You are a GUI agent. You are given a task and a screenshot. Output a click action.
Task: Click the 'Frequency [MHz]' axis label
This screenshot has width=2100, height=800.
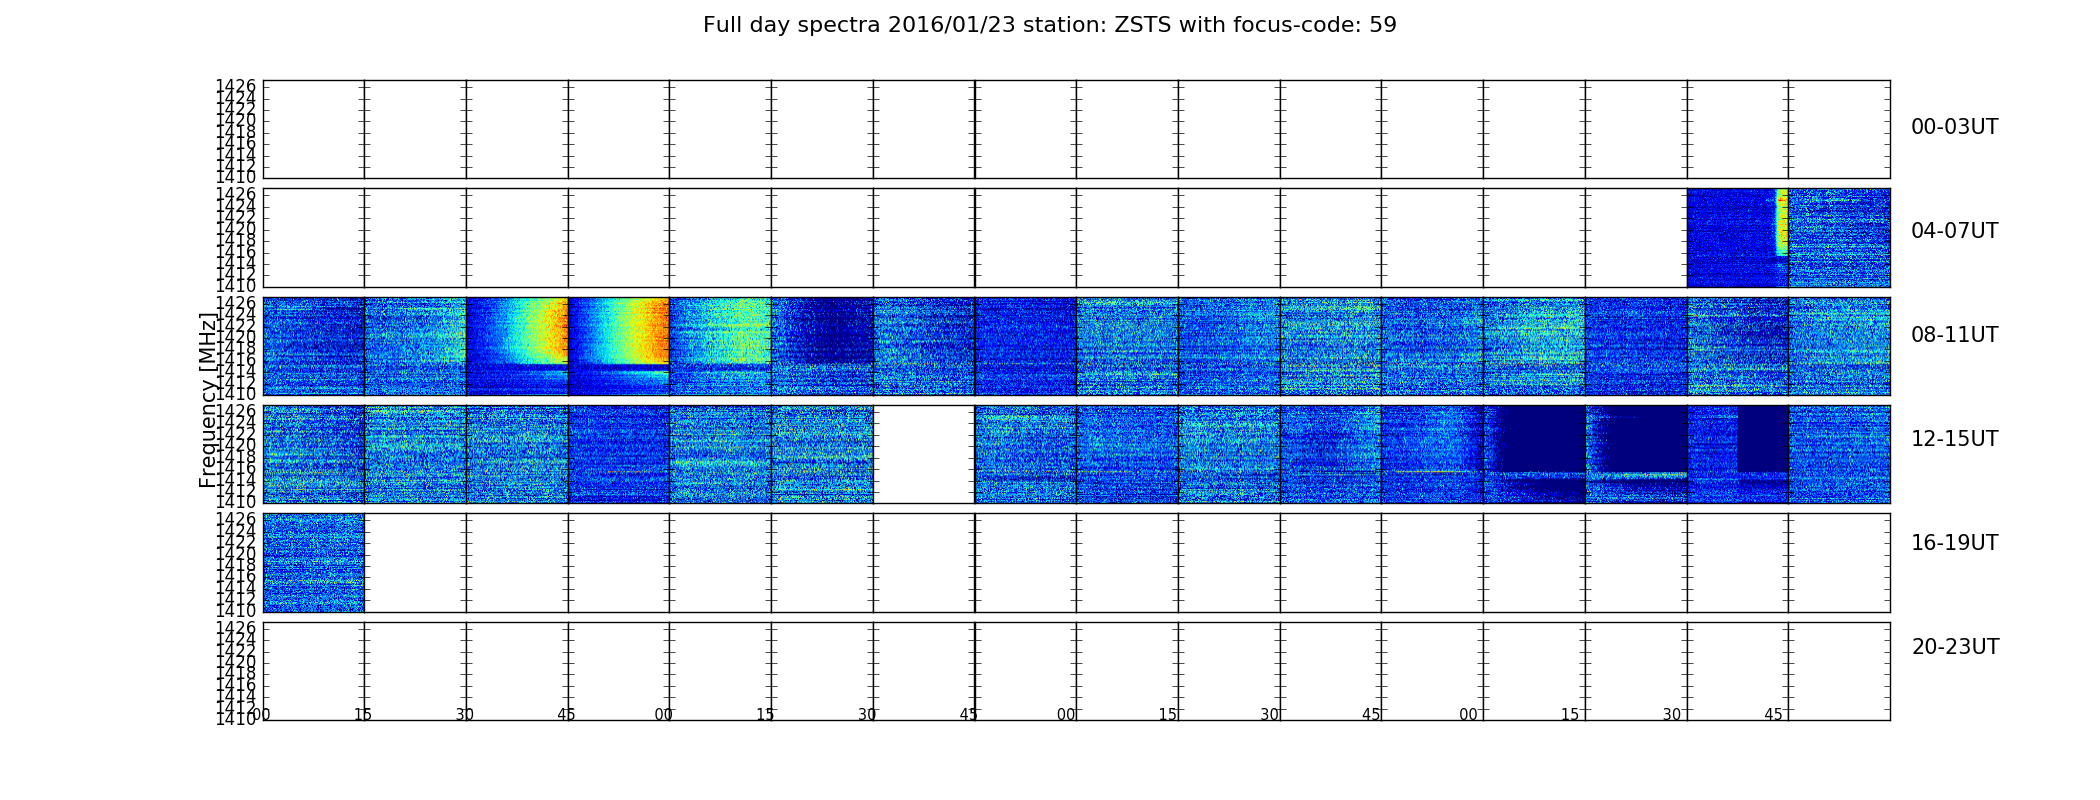208,400
